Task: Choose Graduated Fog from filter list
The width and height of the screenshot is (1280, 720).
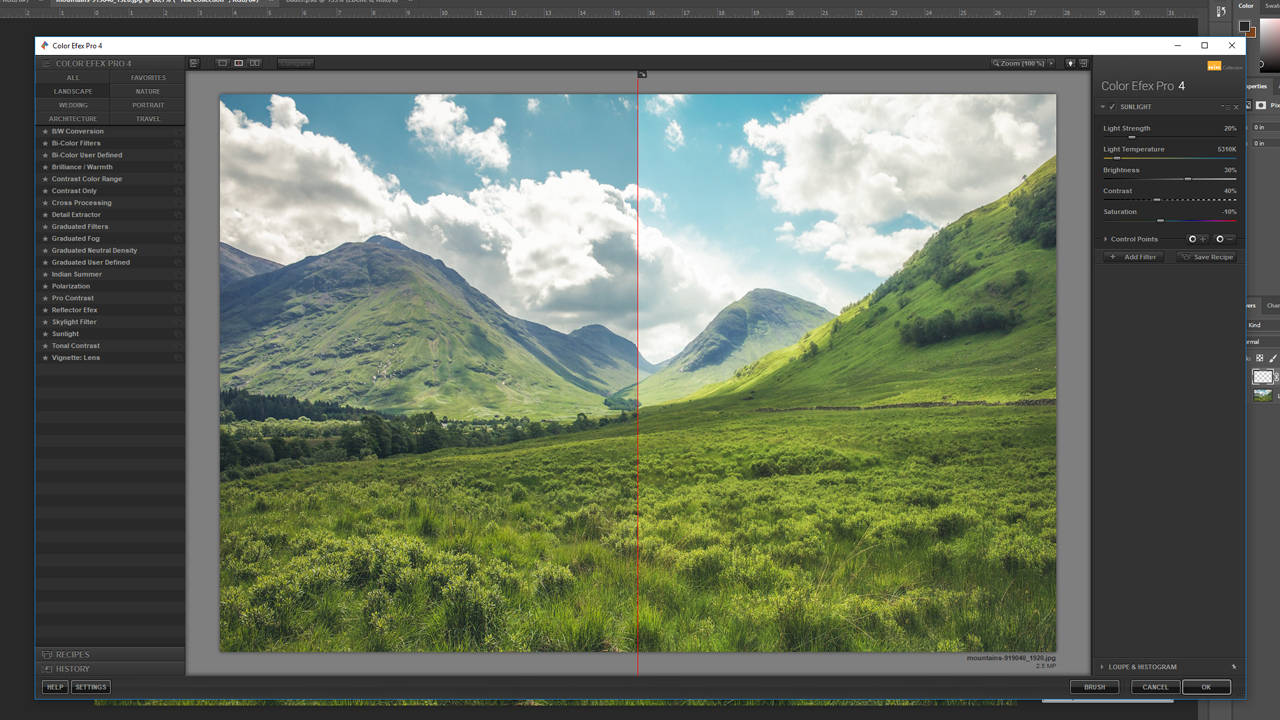Action: 76,239
